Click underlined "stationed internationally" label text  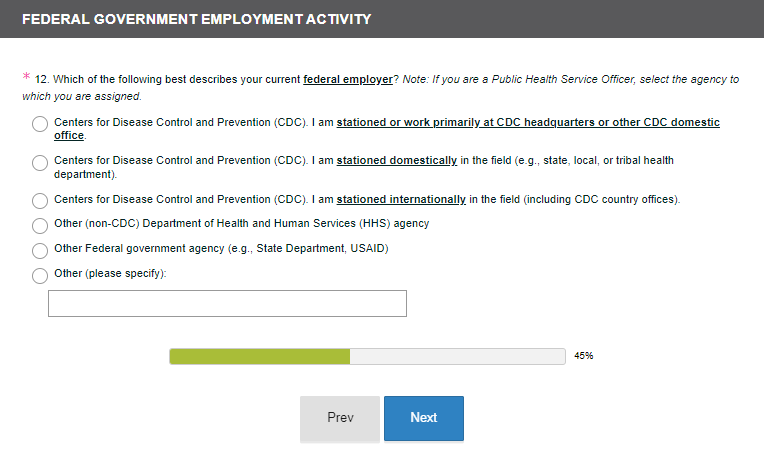point(401,199)
